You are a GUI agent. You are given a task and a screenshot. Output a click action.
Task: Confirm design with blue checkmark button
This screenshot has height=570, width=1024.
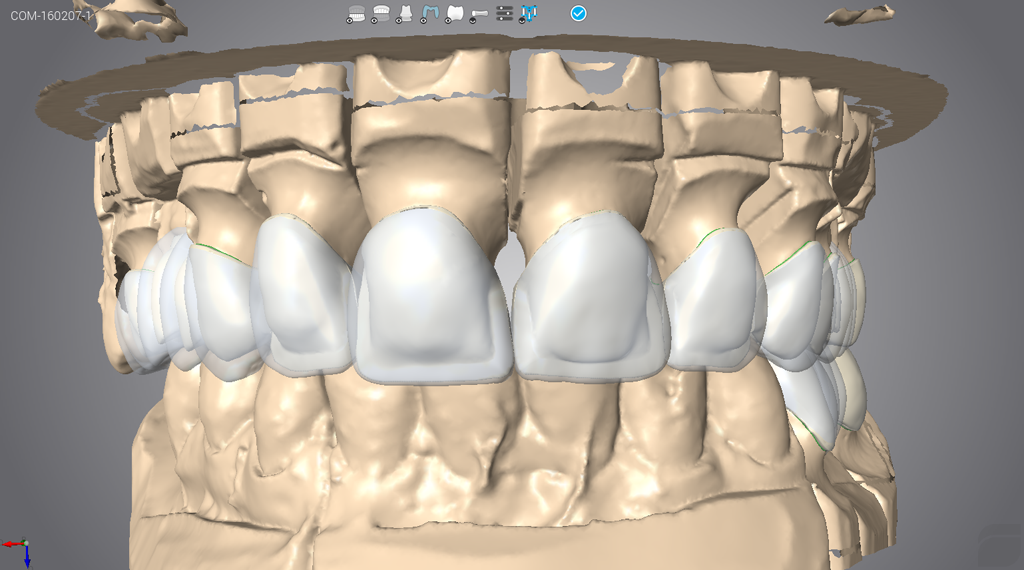pyautogui.click(x=579, y=13)
